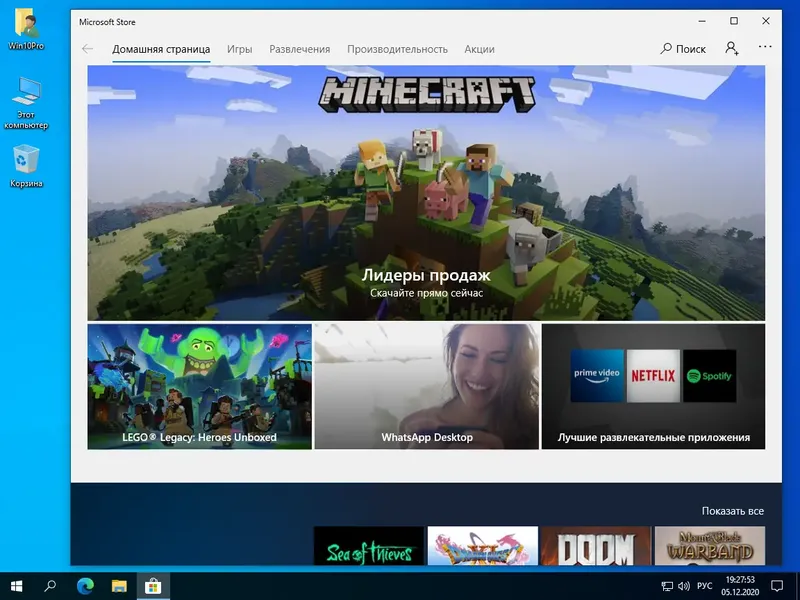800x600 pixels.
Task: Select the Корзина recycle bin icon
Action: click(26, 166)
